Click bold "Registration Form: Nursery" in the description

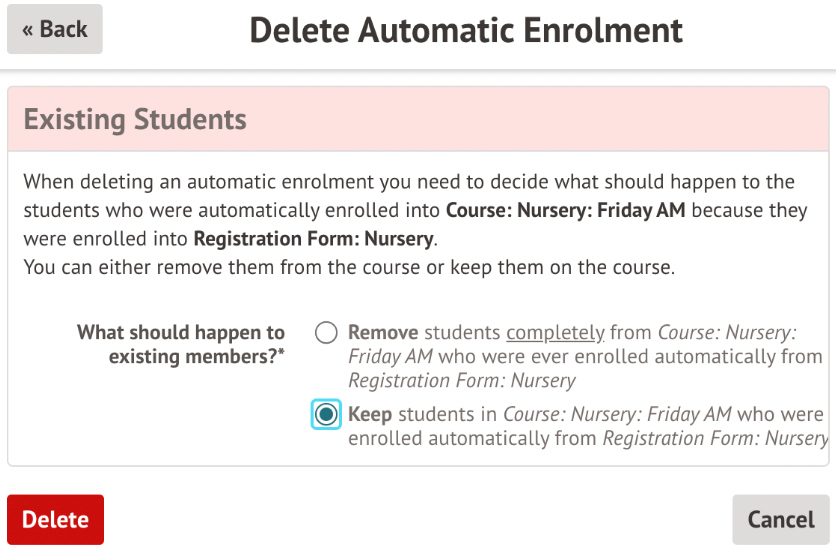pyautogui.click(x=313, y=239)
